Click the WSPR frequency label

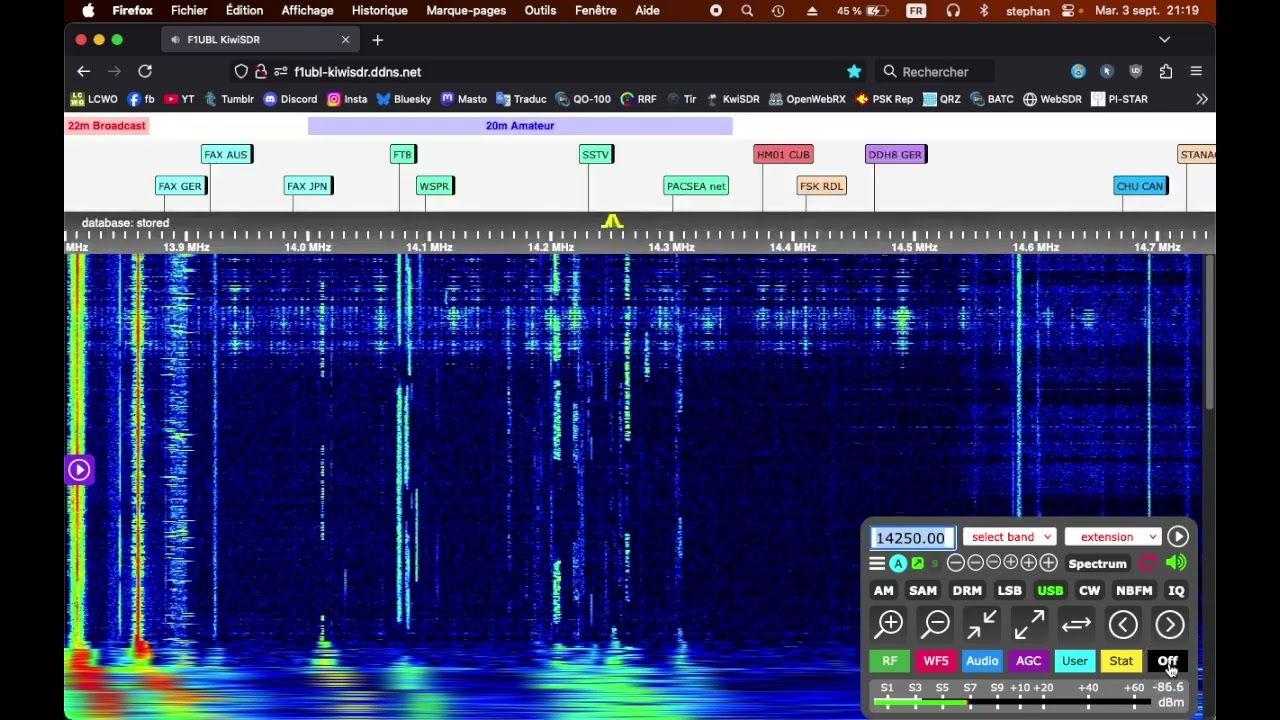pos(435,186)
